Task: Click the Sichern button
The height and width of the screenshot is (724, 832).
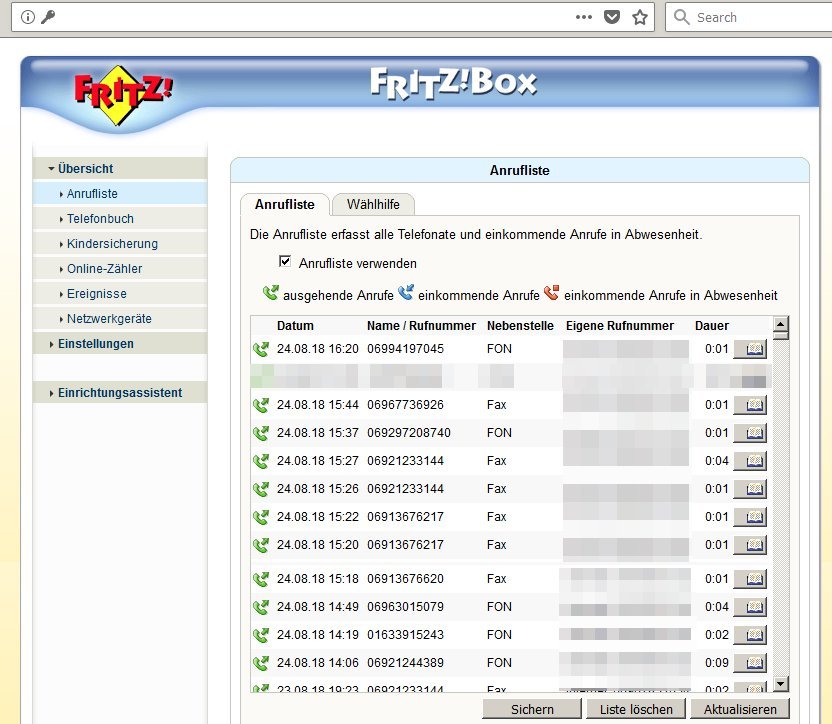Action: [532, 710]
